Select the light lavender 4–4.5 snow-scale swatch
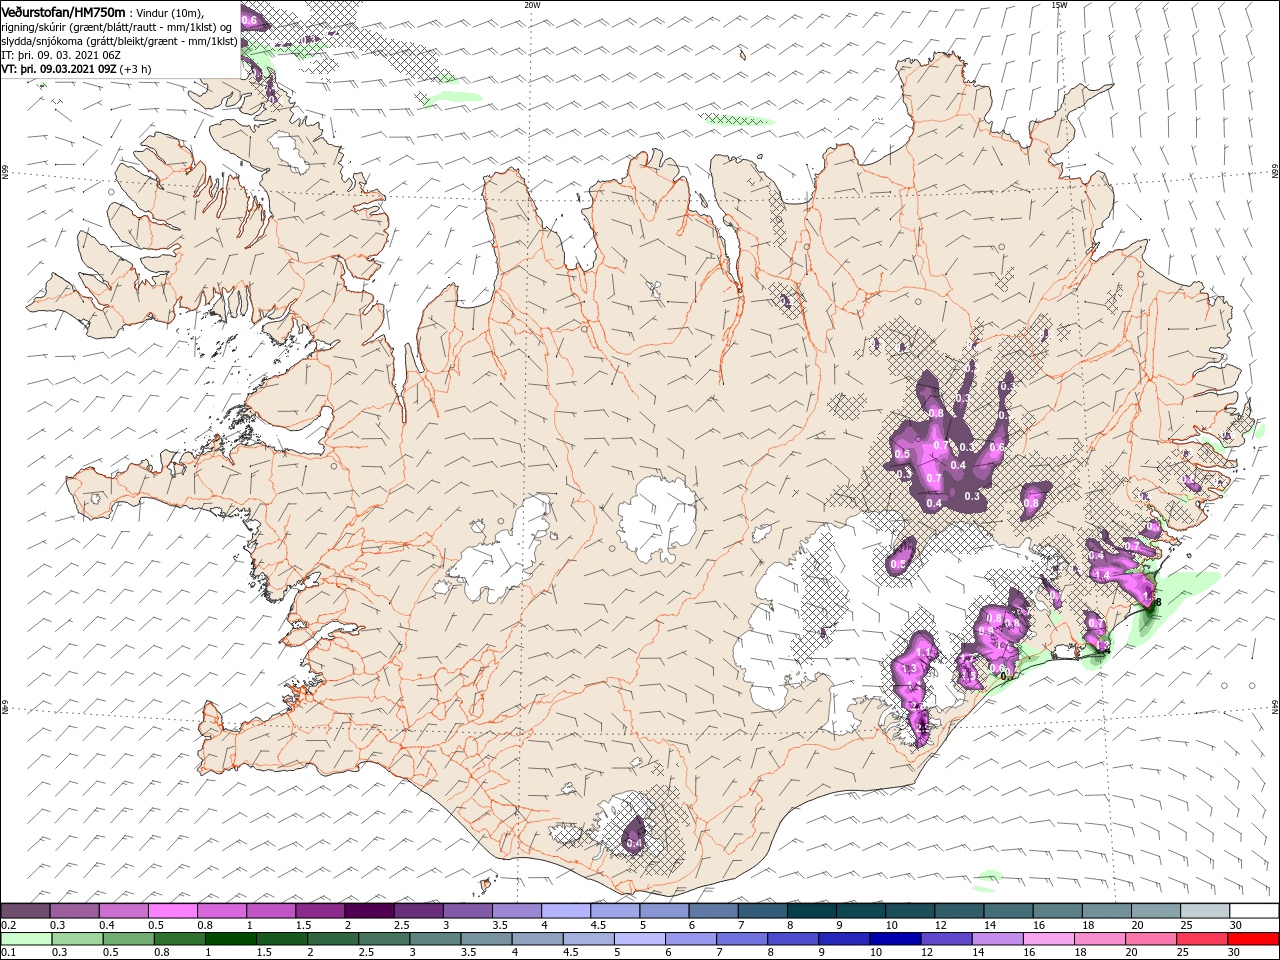The height and width of the screenshot is (960, 1280). (x=566, y=911)
